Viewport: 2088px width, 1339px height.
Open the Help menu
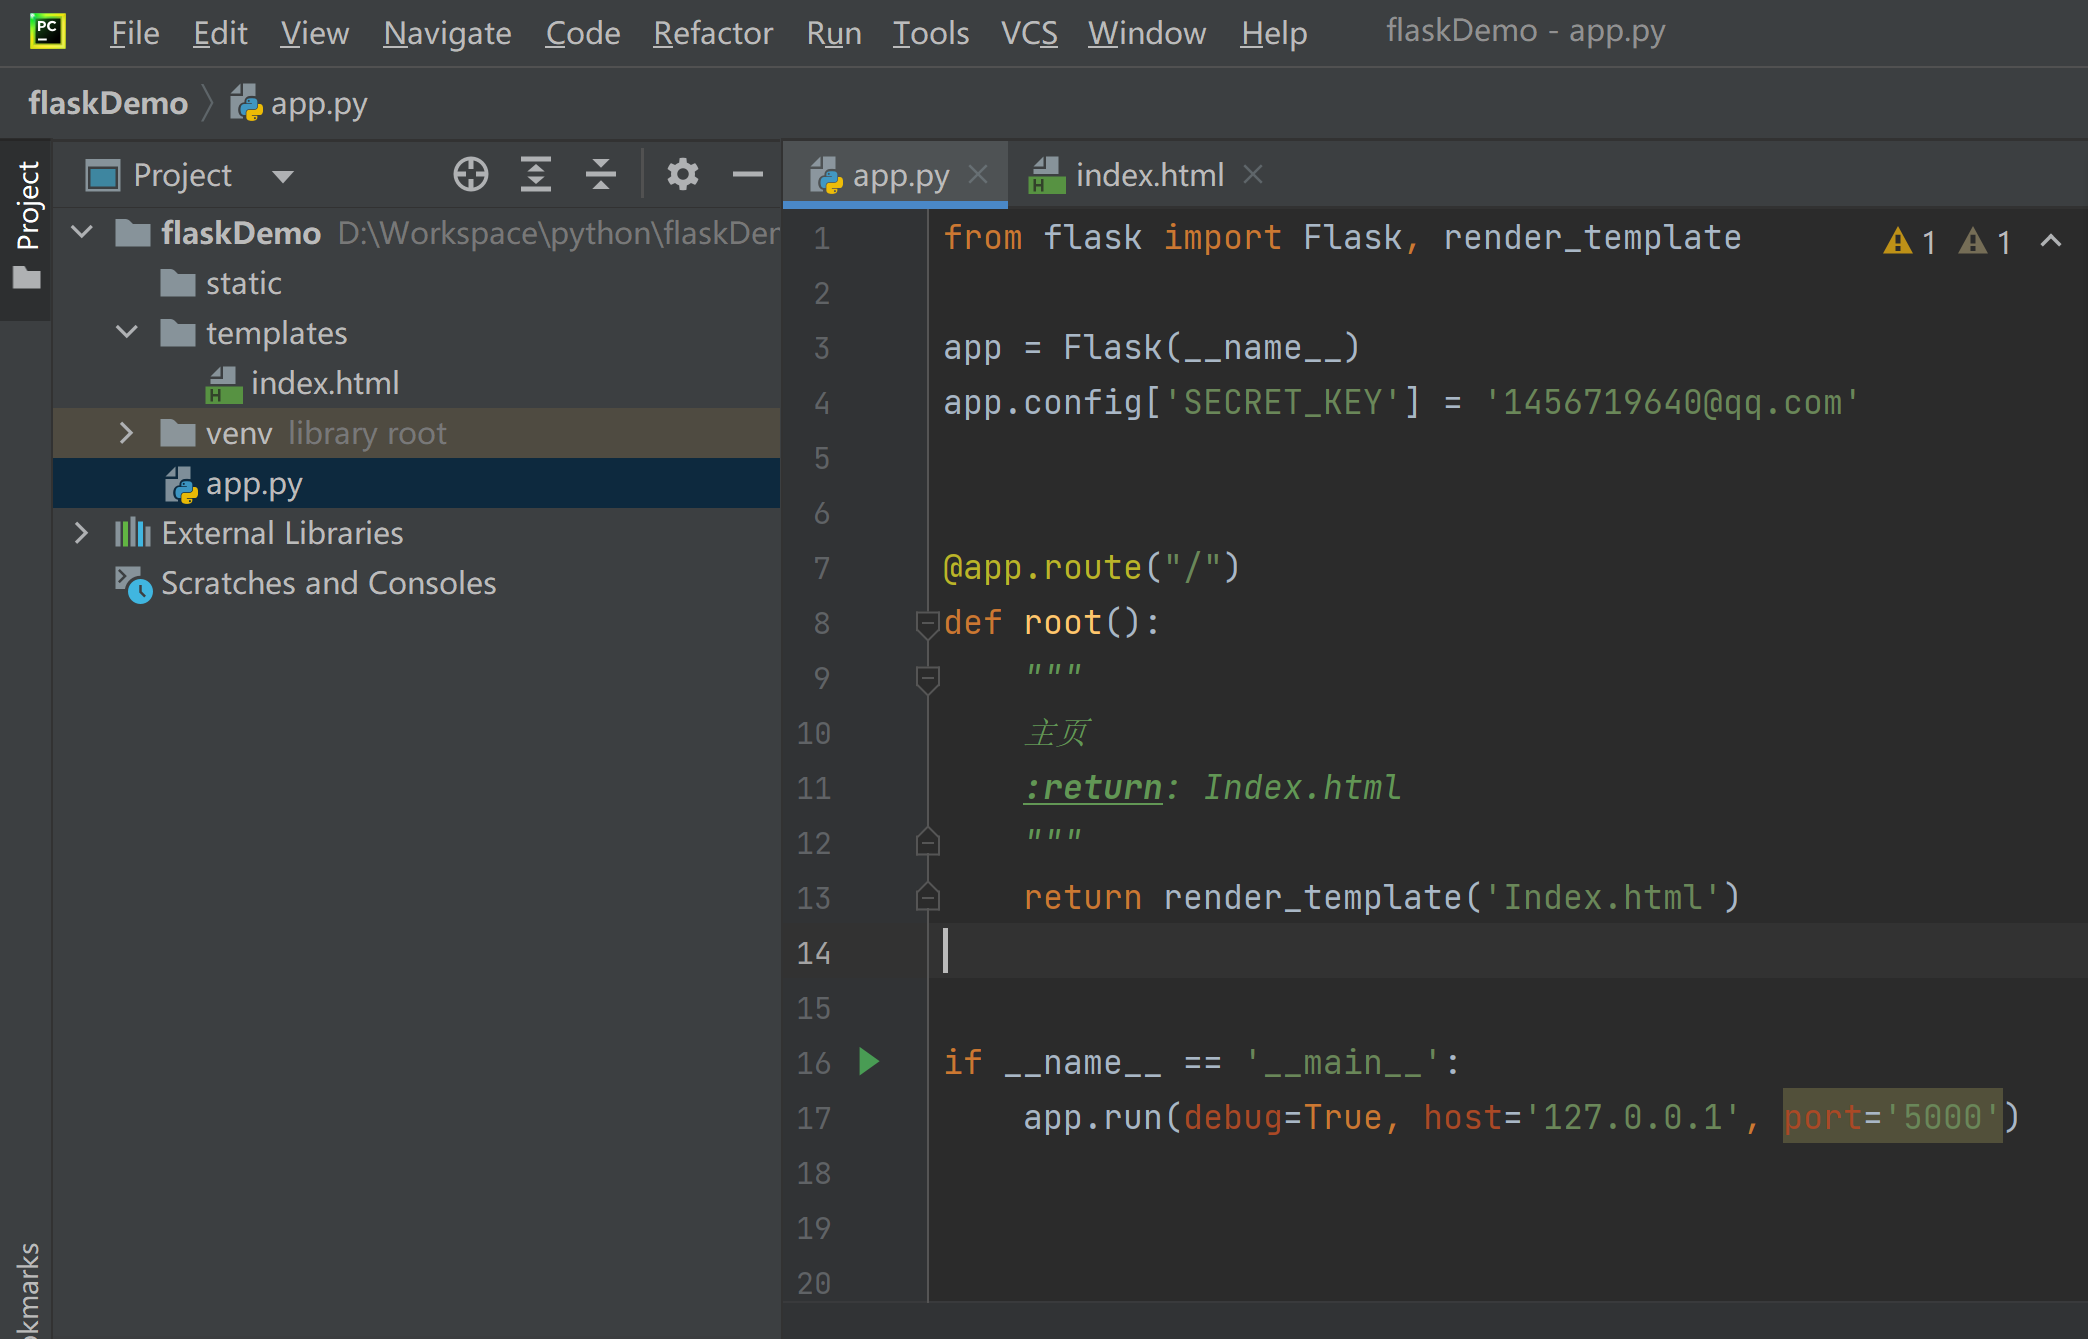tap(1274, 33)
